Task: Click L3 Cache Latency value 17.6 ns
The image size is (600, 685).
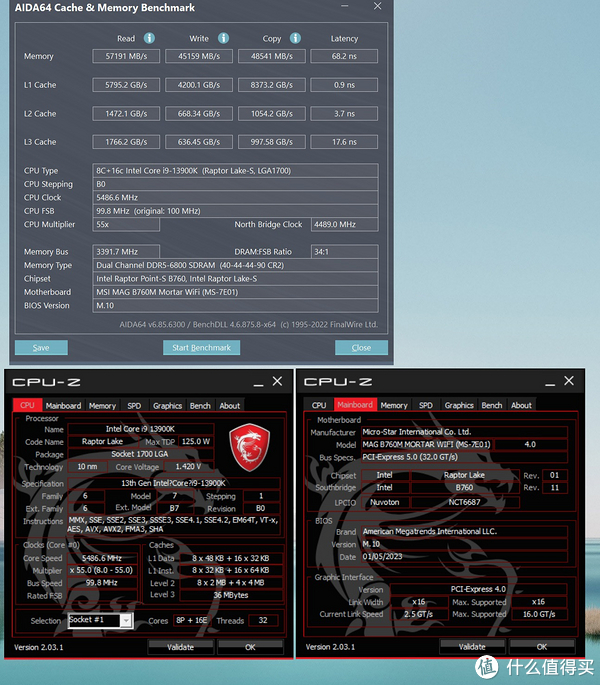Action: tap(344, 142)
